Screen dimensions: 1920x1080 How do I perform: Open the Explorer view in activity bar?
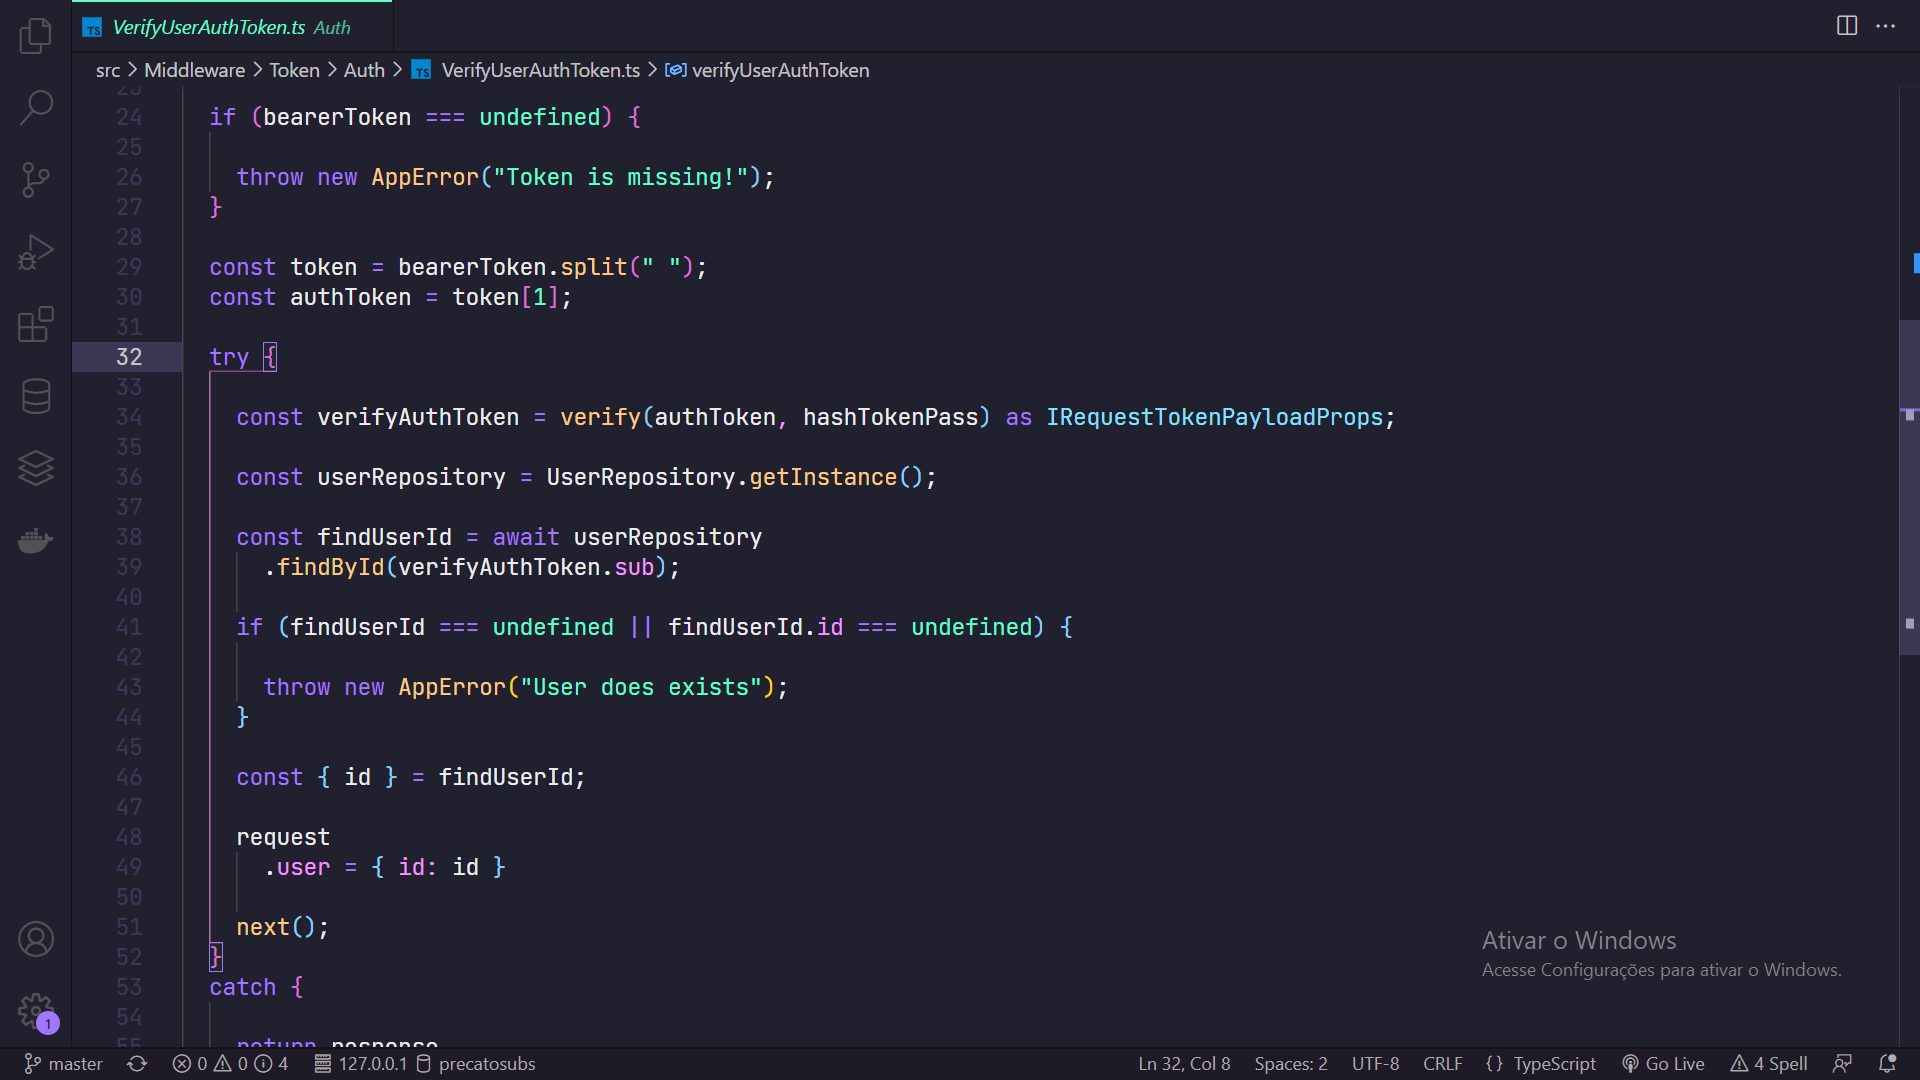[x=36, y=36]
